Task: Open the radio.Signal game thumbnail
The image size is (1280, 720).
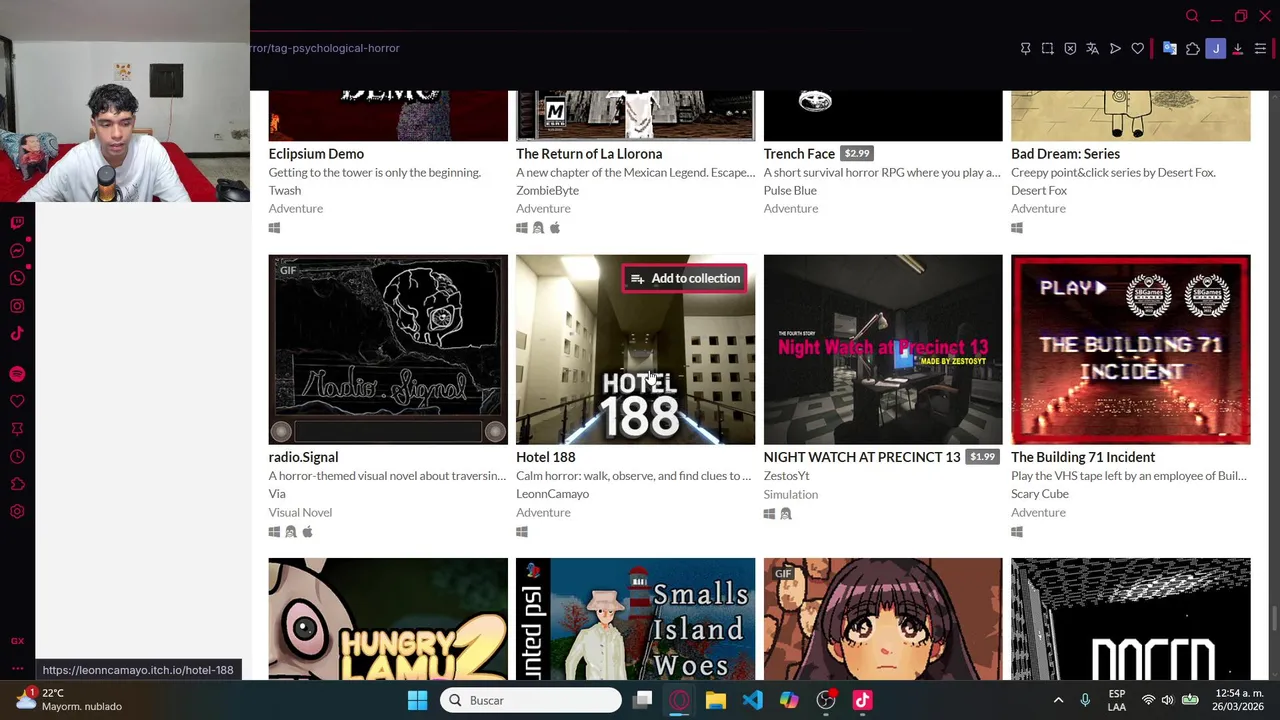Action: pyautogui.click(x=388, y=349)
